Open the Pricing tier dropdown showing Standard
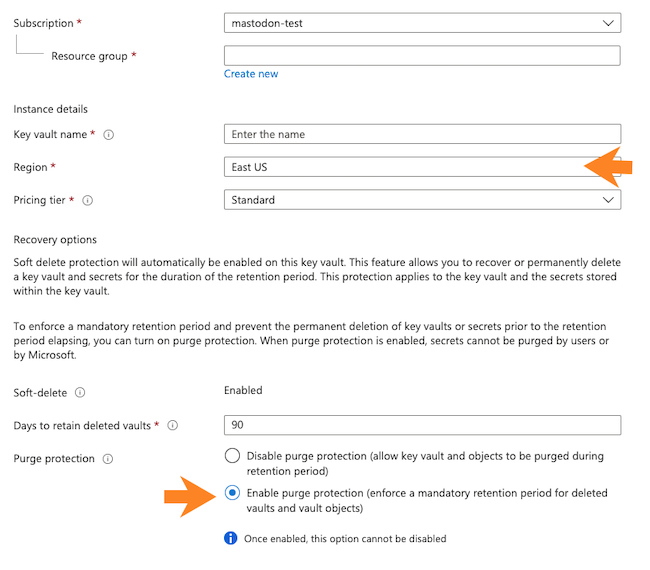650x570 pixels. tap(422, 200)
